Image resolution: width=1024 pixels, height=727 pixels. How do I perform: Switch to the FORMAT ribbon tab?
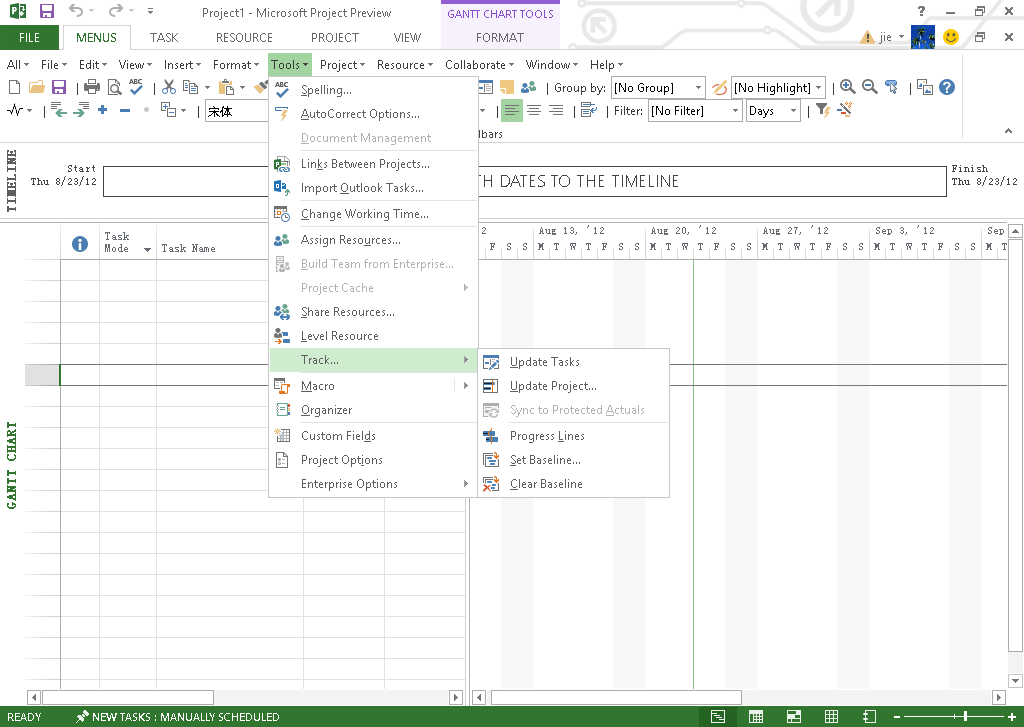[500, 38]
